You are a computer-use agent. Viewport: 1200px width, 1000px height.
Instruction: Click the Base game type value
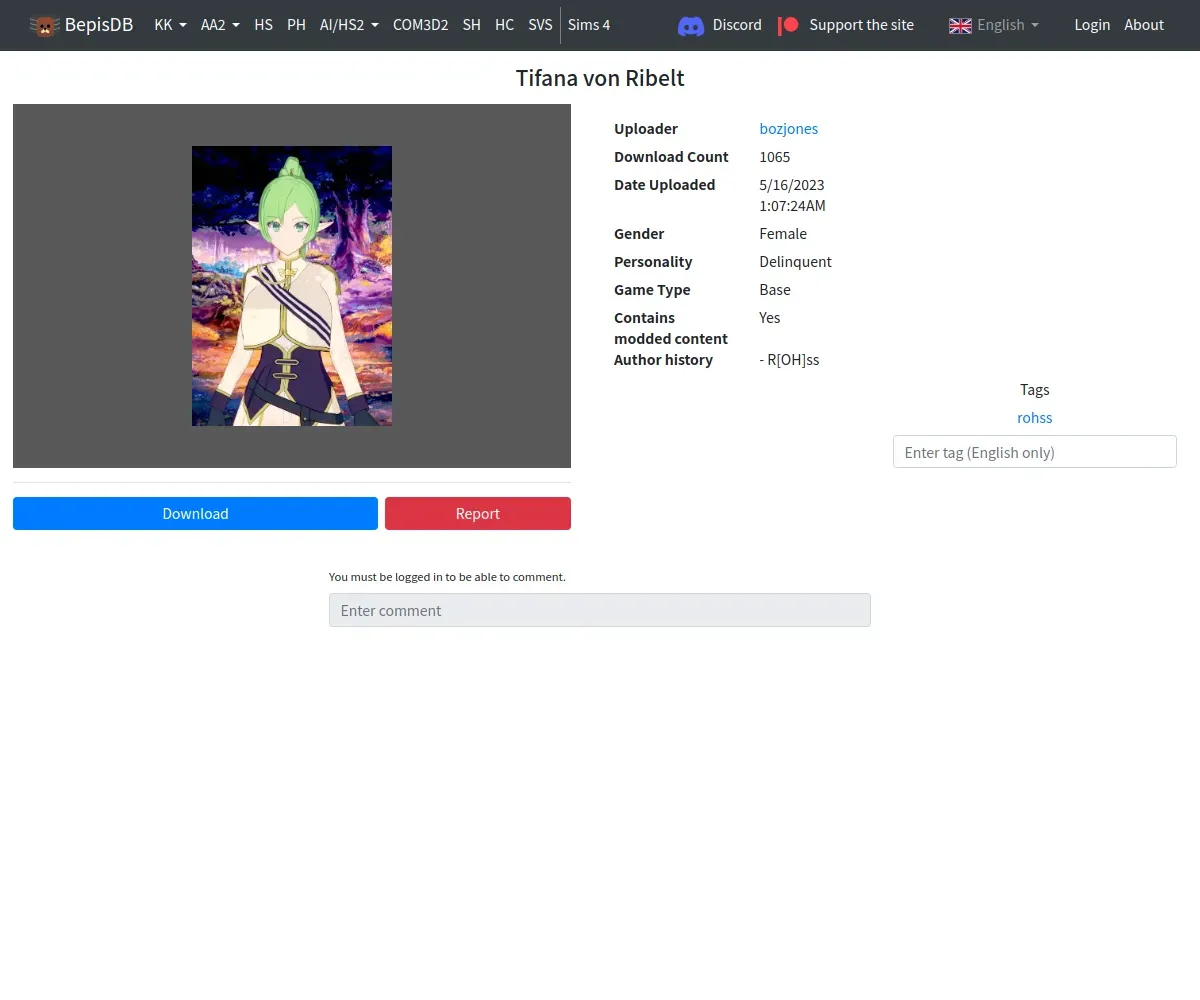tap(775, 290)
